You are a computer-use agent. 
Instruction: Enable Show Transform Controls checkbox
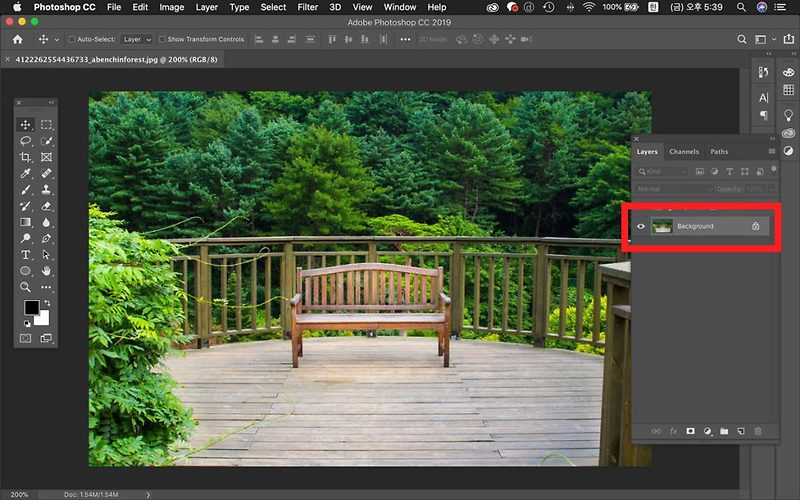162,39
